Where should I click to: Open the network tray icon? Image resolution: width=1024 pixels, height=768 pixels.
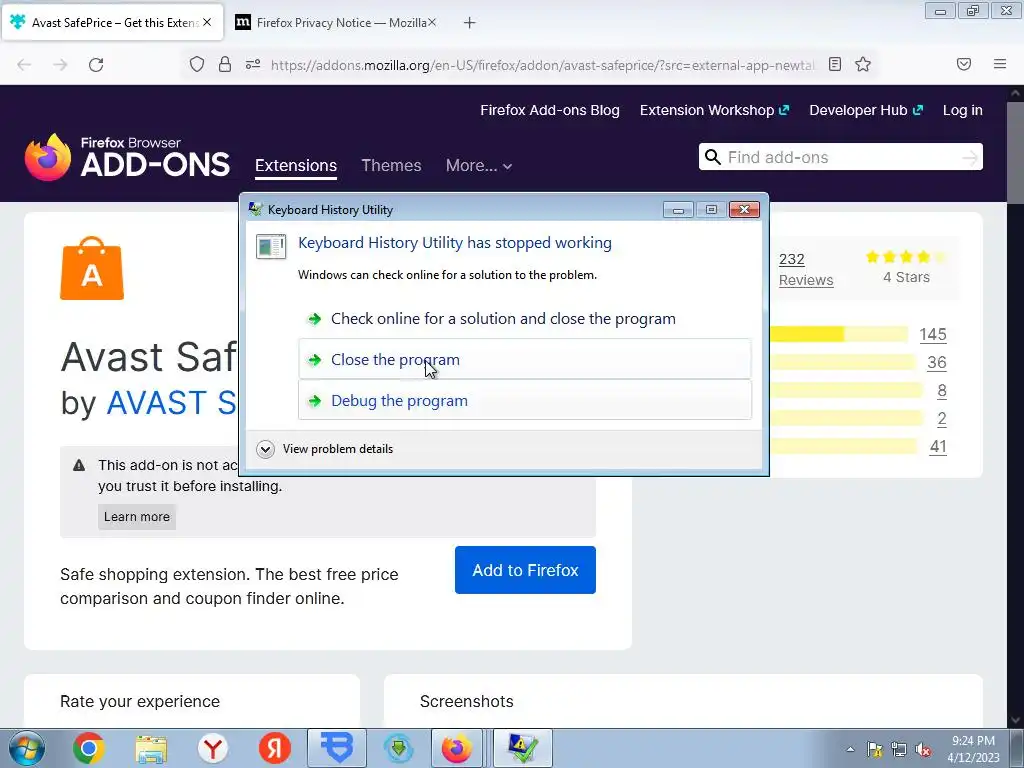[x=899, y=749]
